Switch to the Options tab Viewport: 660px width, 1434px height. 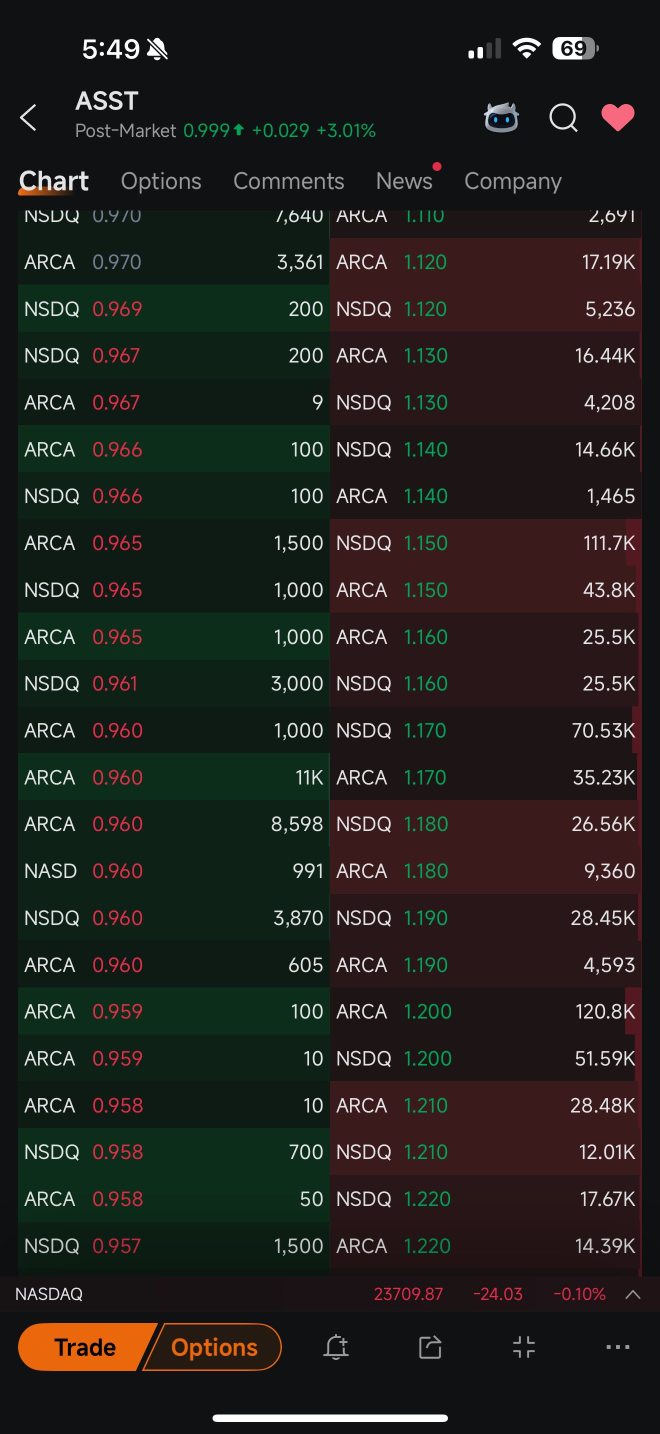coord(161,181)
